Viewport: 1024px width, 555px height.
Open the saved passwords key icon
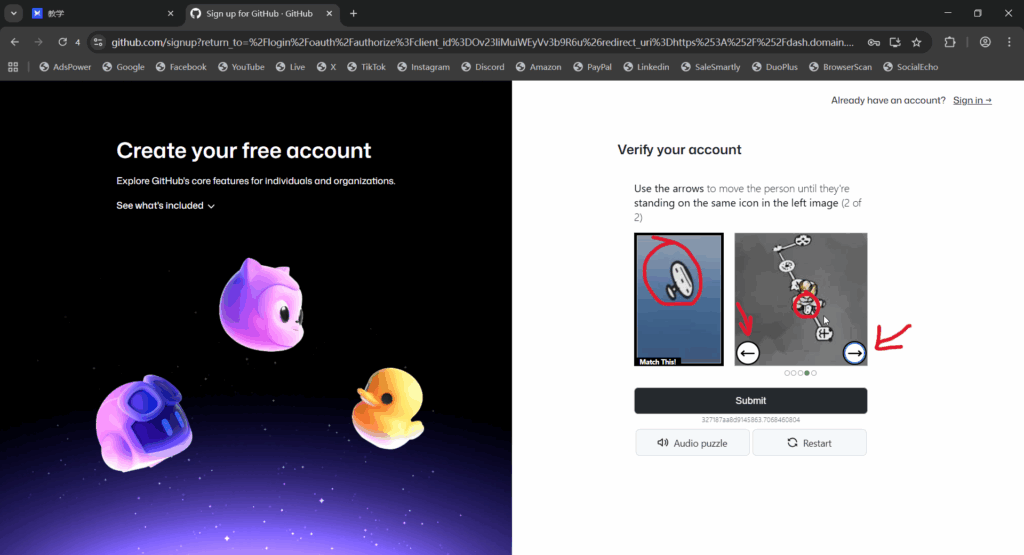pos(873,43)
